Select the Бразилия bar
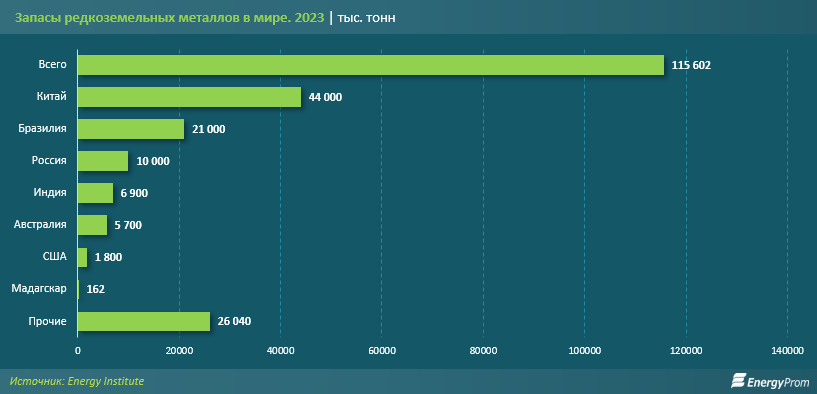The height and width of the screenshot is (394, 817). (131, 129)
